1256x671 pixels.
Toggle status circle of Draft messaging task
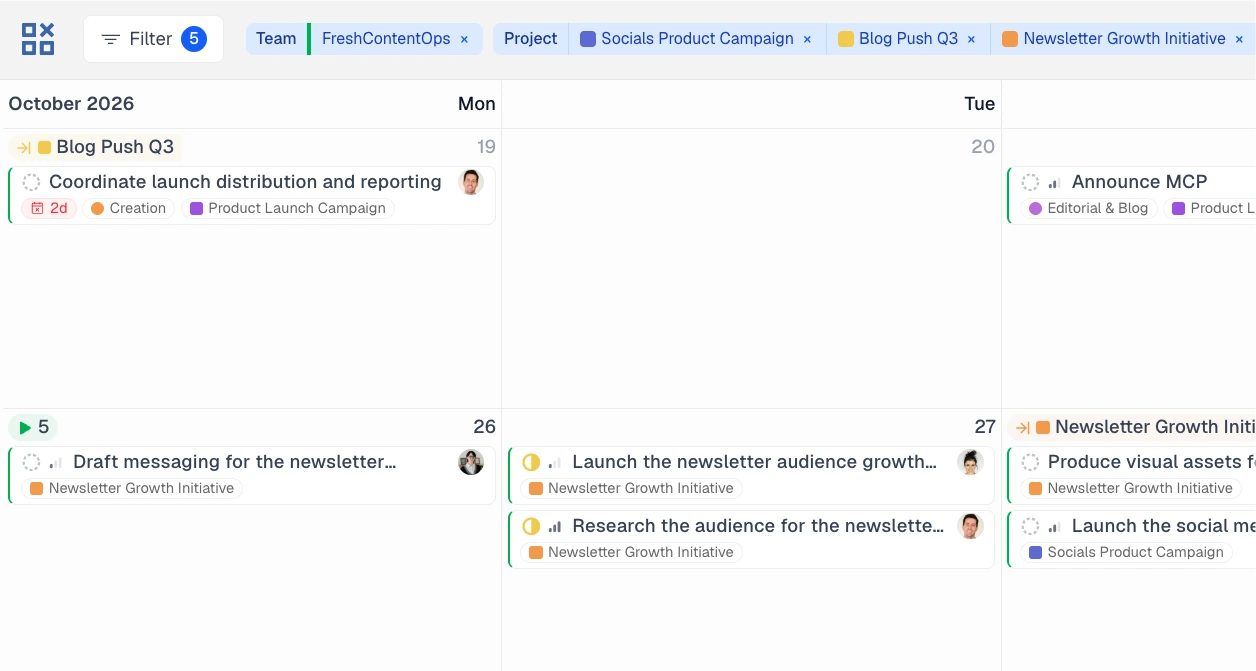(x=31, y=462)
